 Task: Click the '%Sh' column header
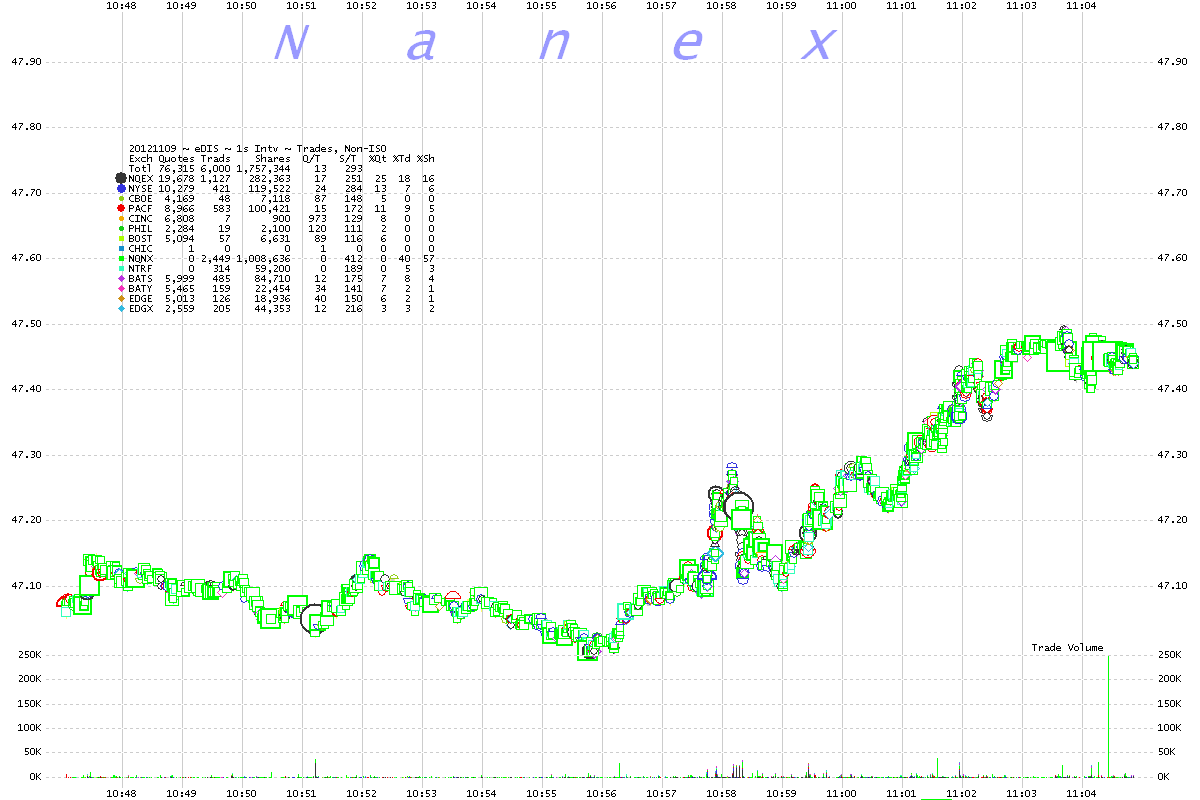point(426,158)
